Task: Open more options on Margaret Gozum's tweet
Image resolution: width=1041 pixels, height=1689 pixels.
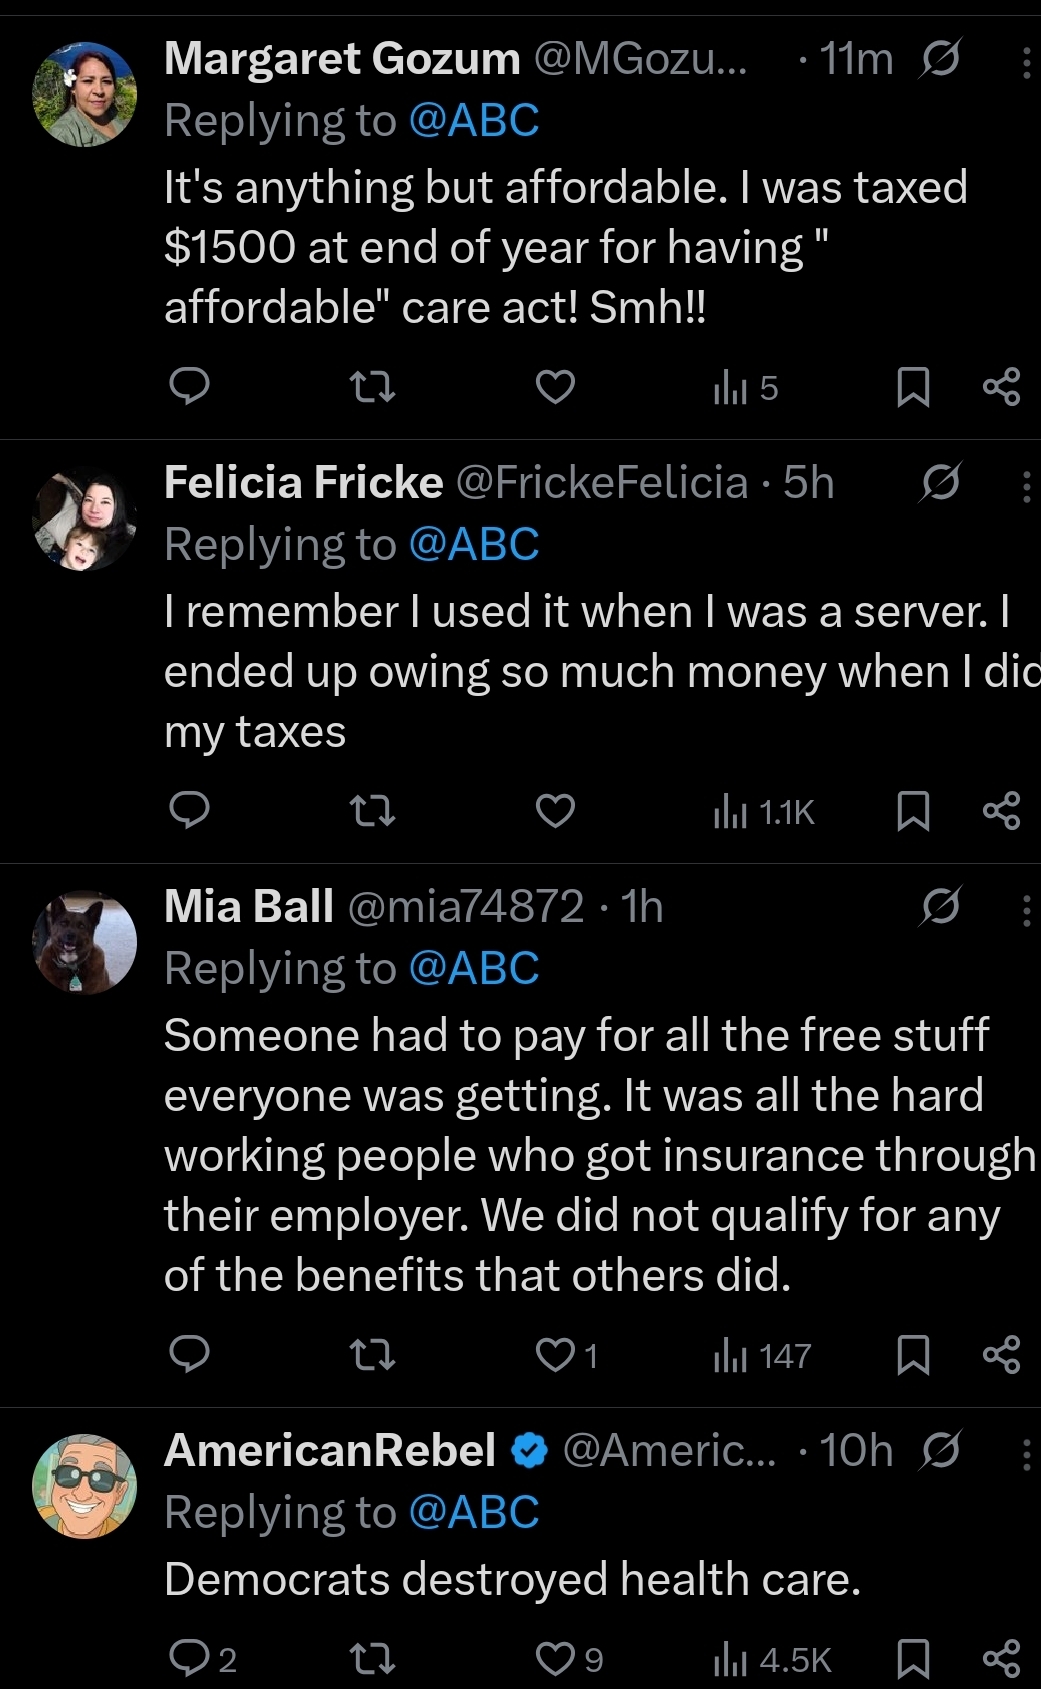Action: 1026,62
